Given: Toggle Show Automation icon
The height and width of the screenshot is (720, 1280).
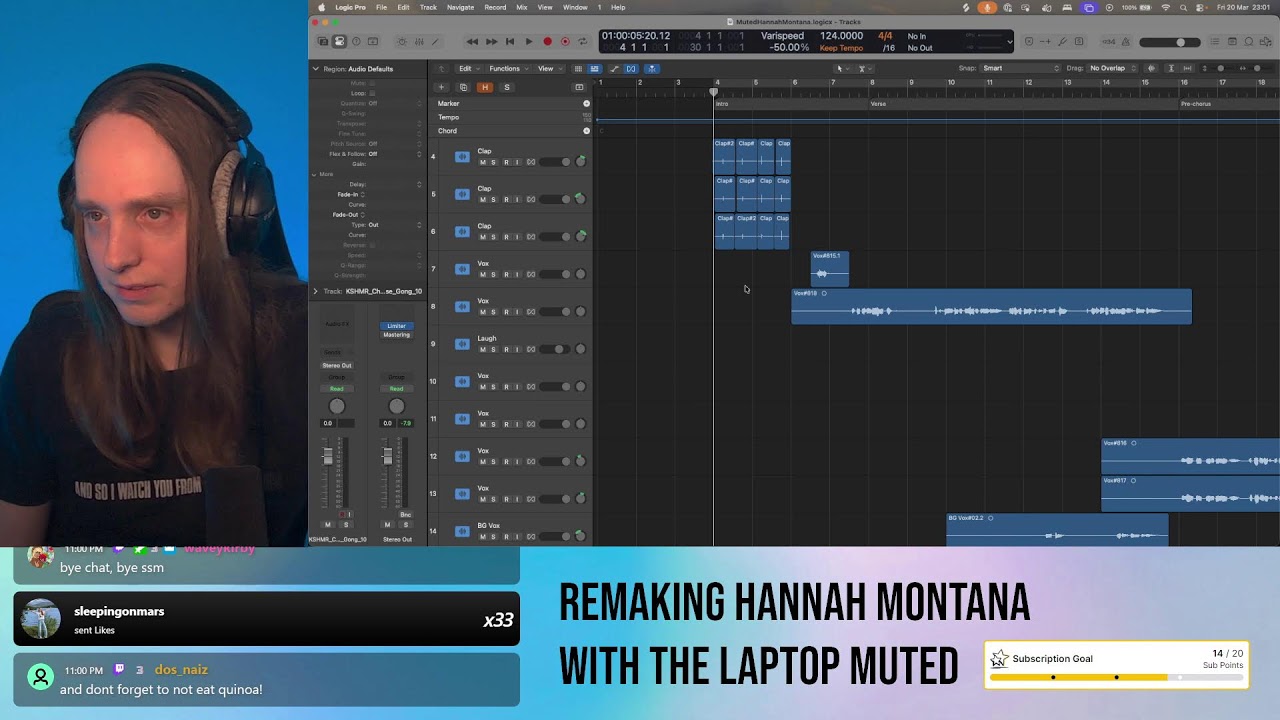Looking at the screenshot, I should coord(614,69).
